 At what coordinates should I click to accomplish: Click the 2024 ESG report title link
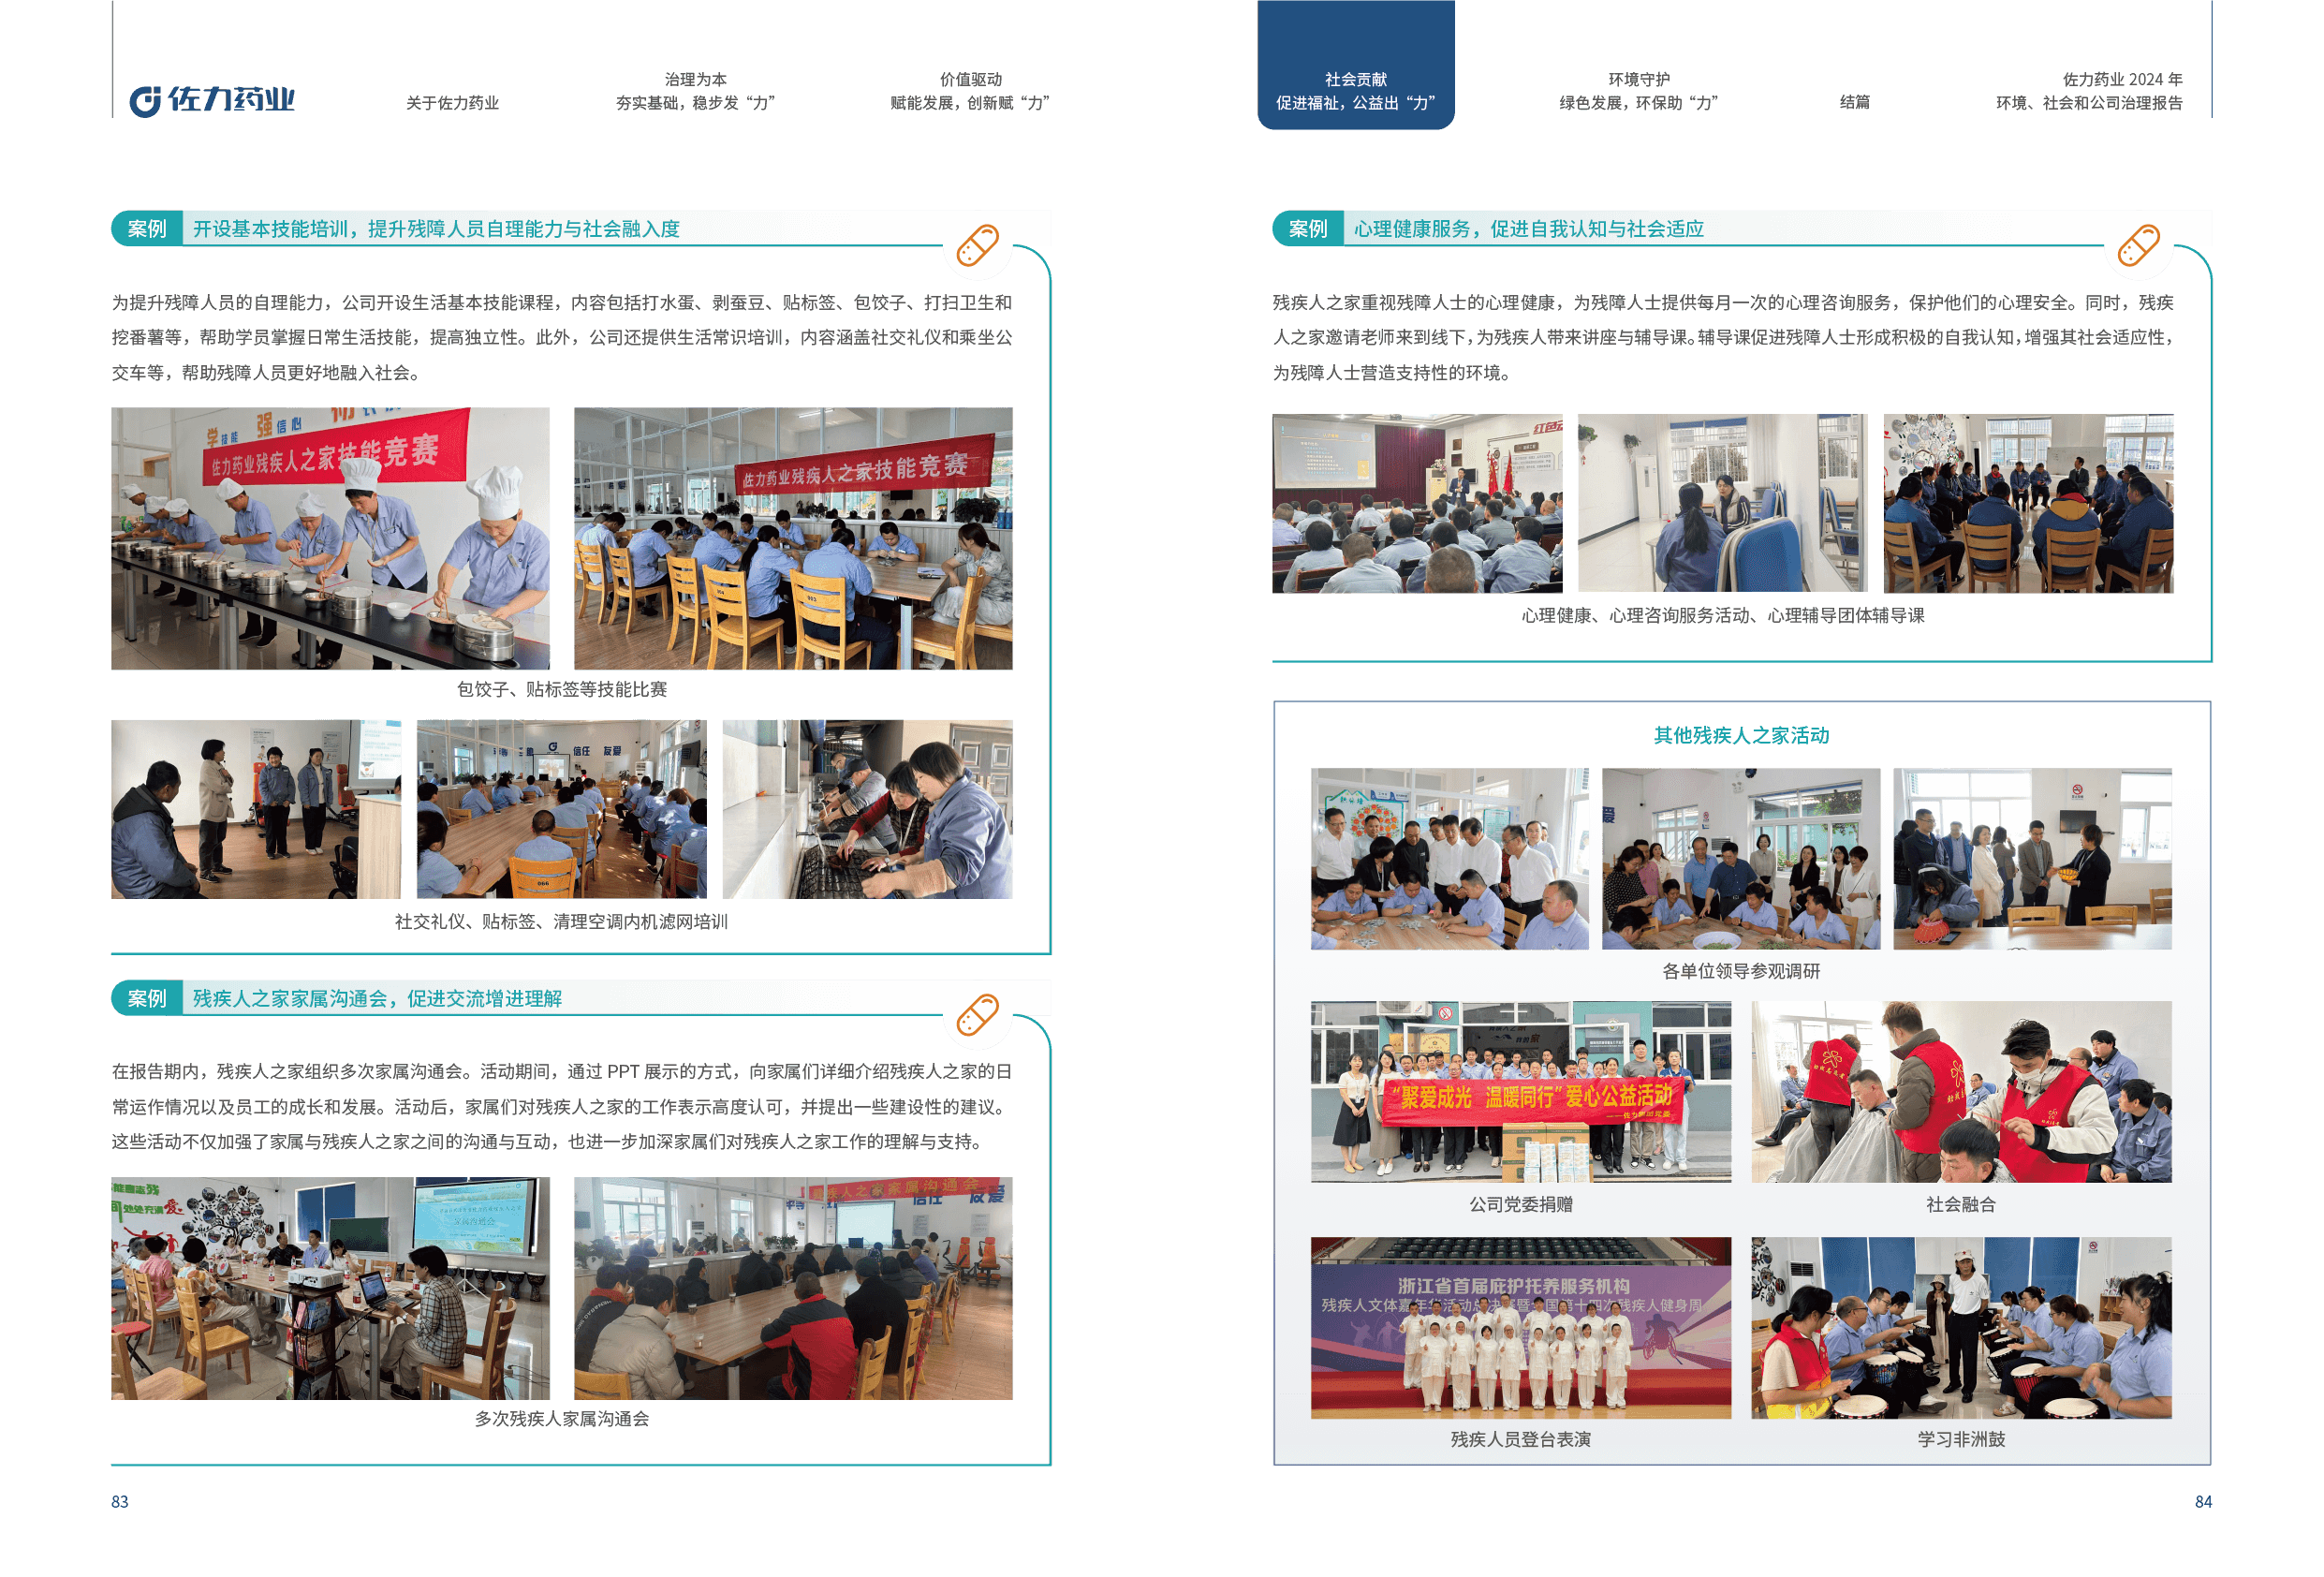2088,91
